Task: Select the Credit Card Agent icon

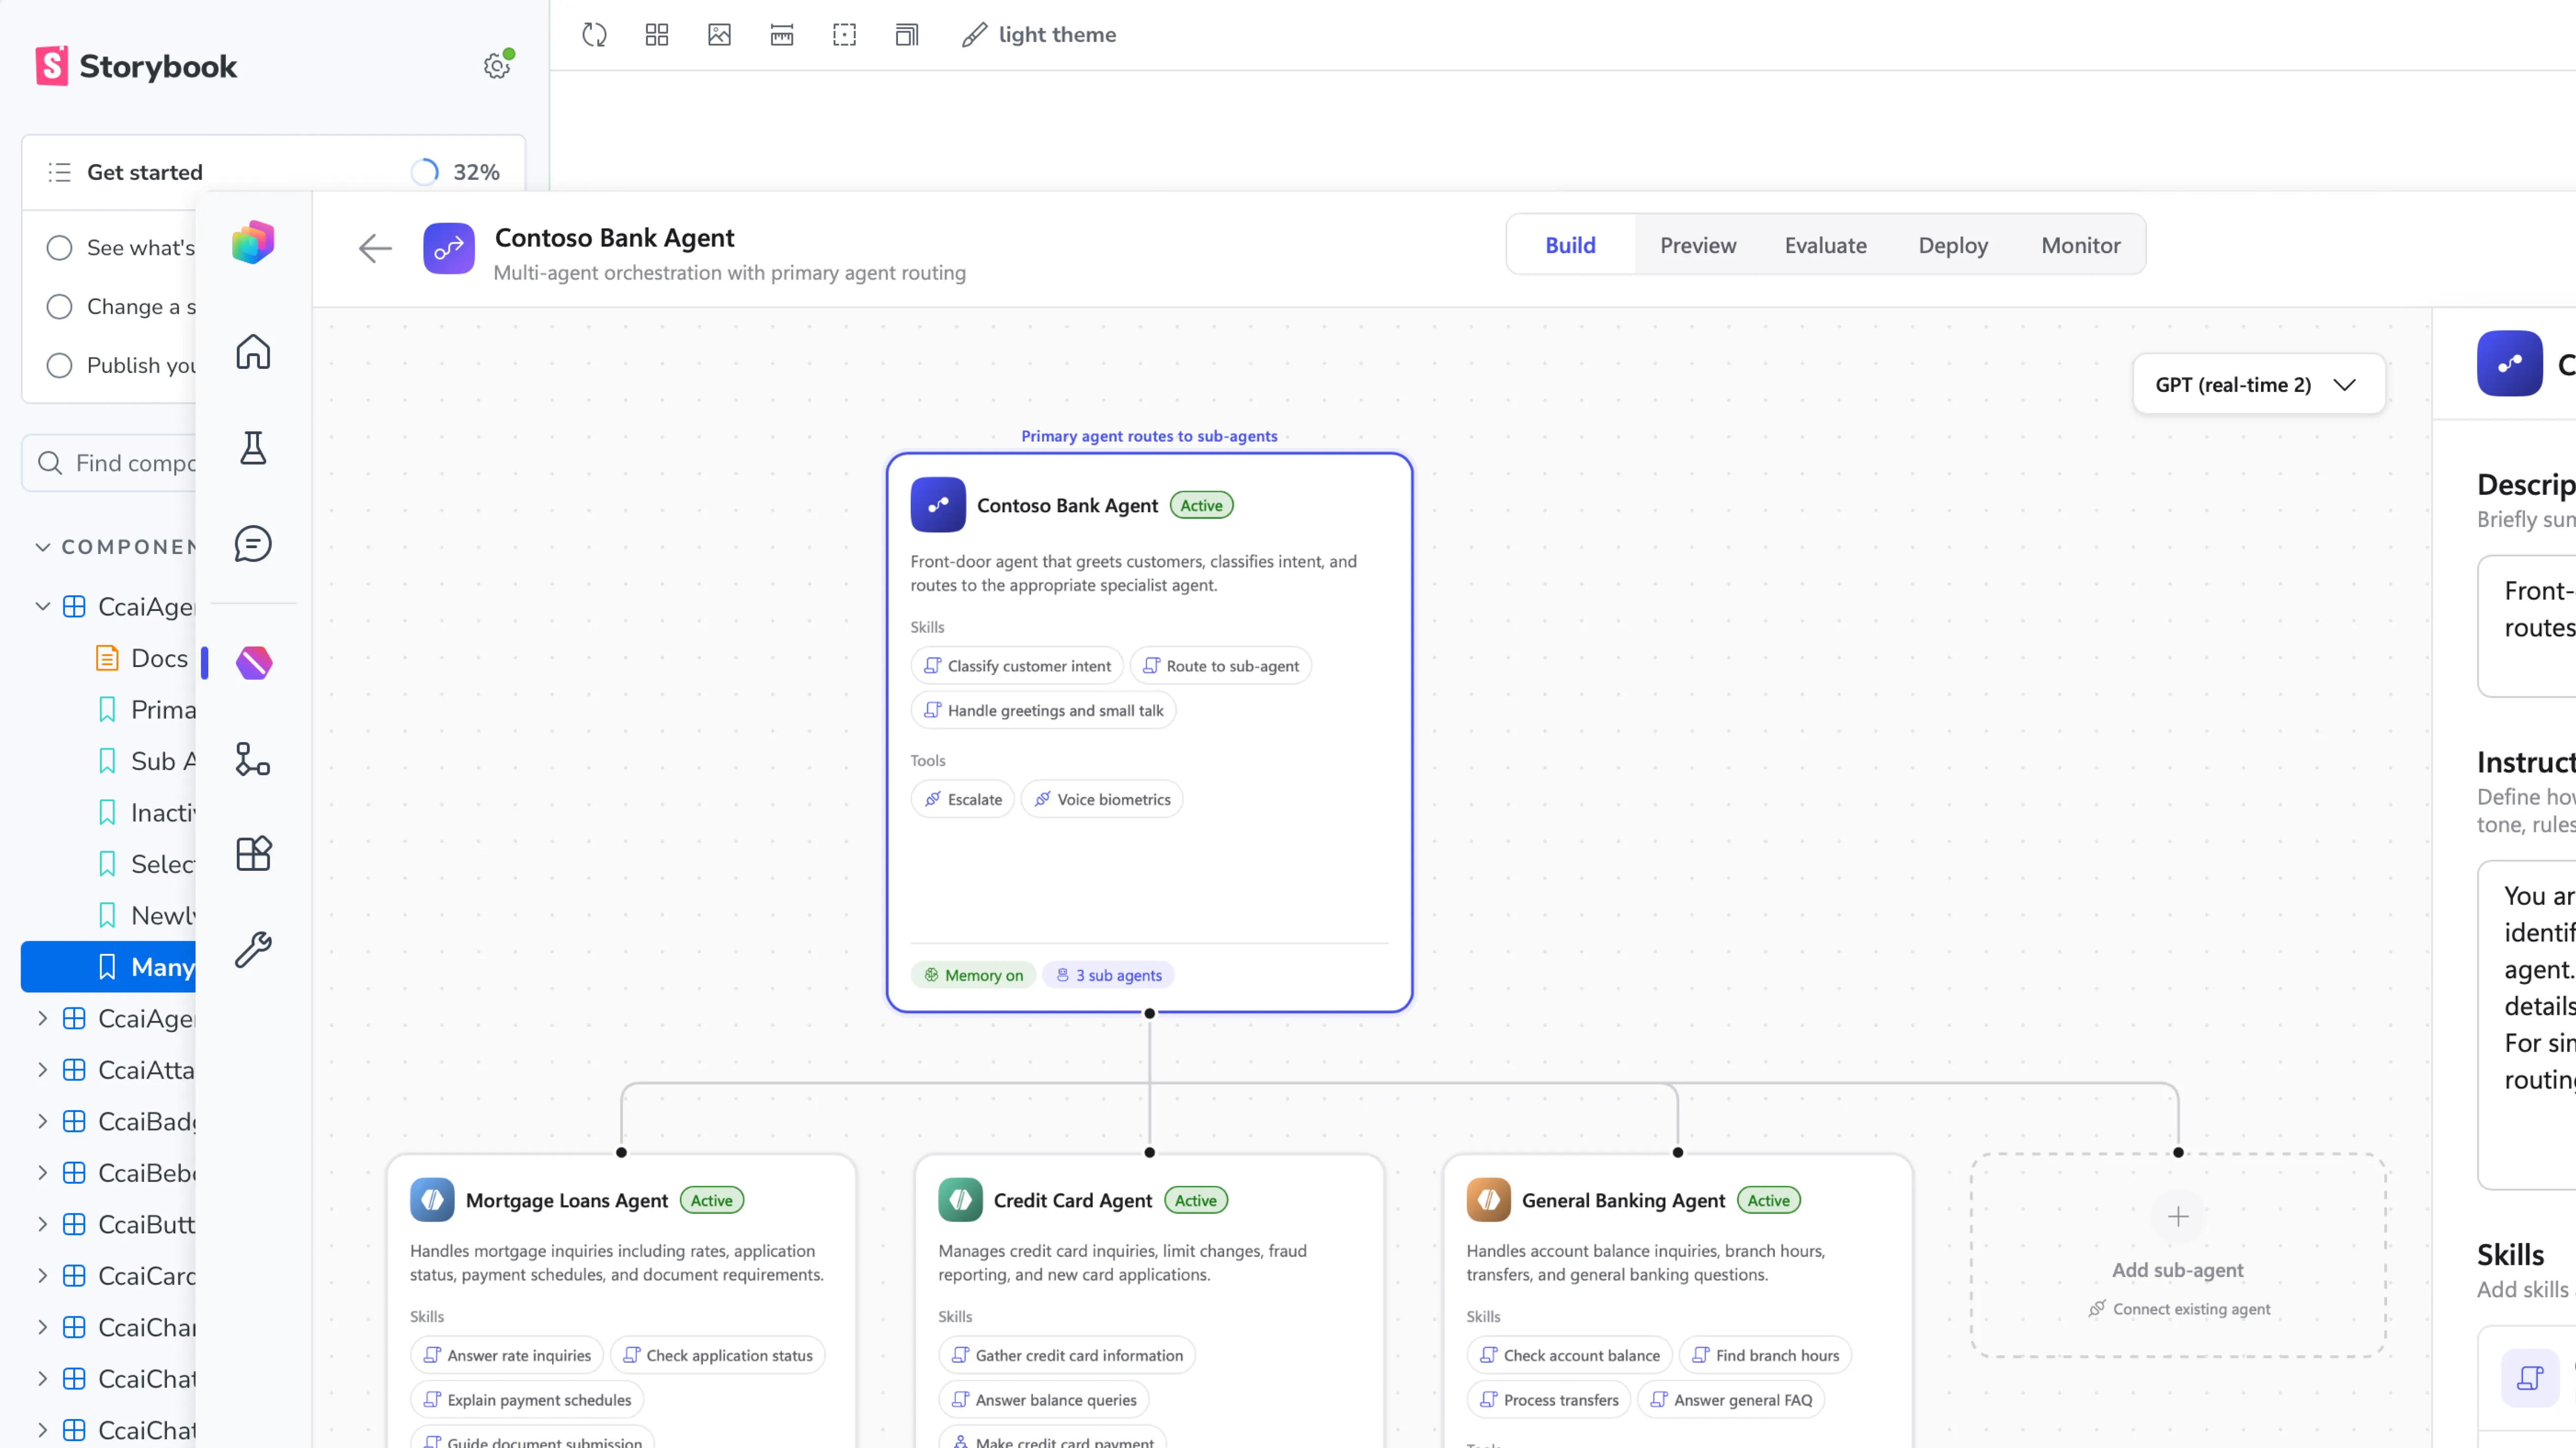Action: click(x=960, y=1200)
